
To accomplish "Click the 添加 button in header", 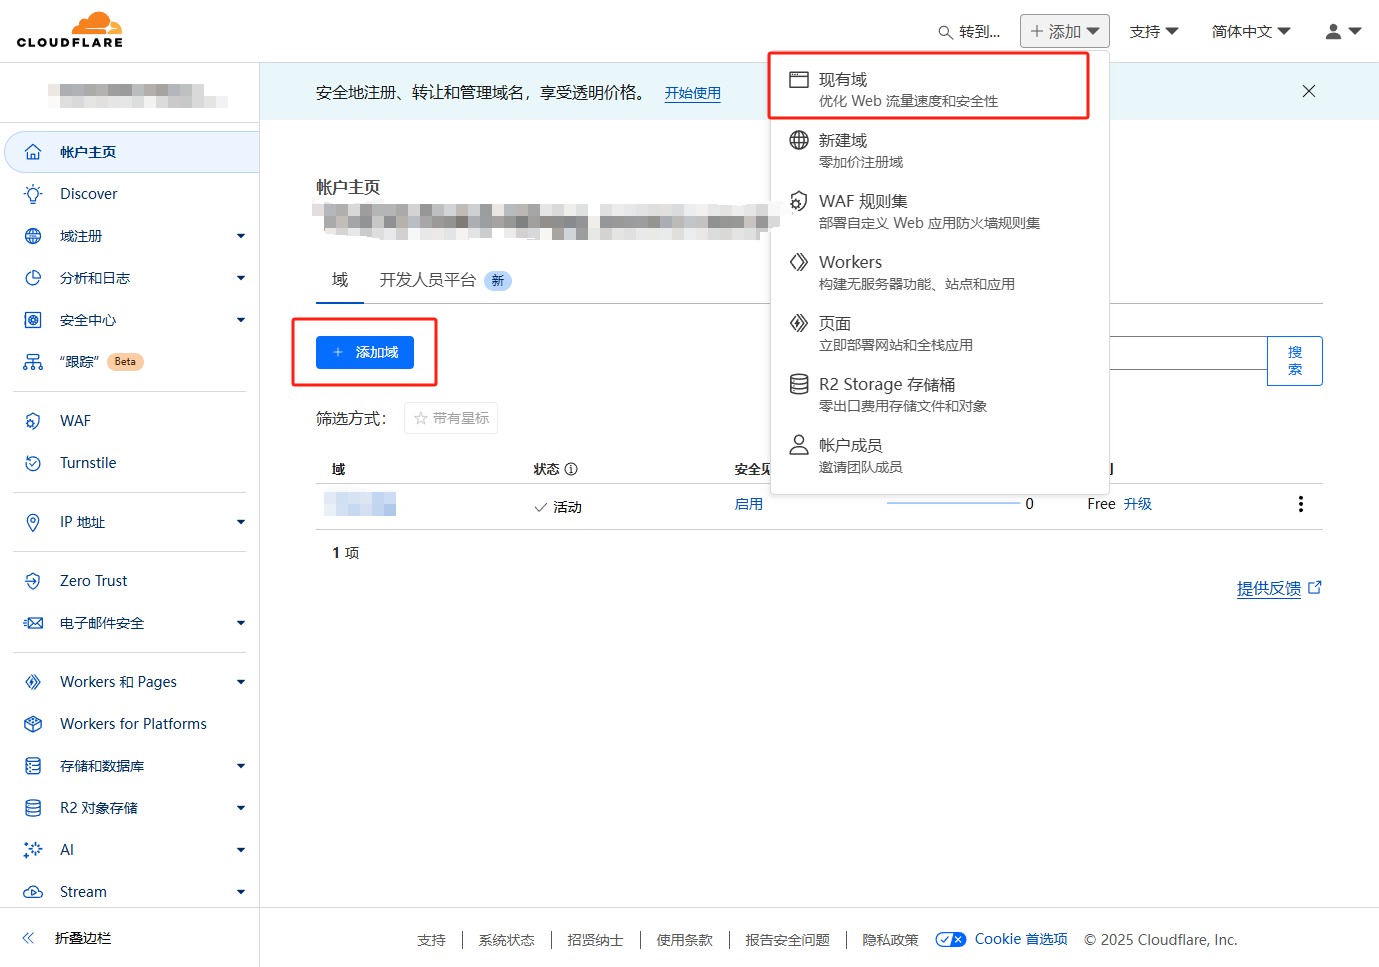I will click(1065, 31).
